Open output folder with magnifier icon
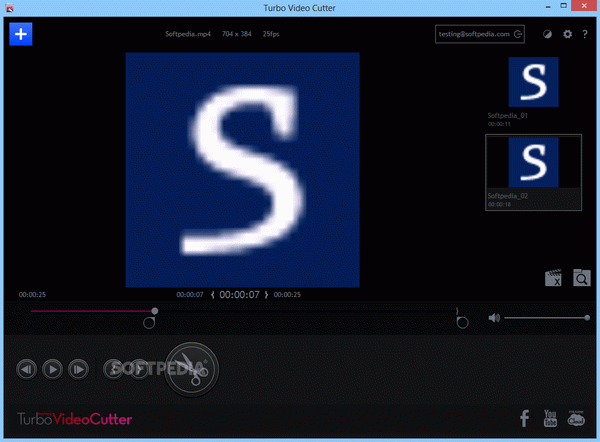 pos(582,278)
